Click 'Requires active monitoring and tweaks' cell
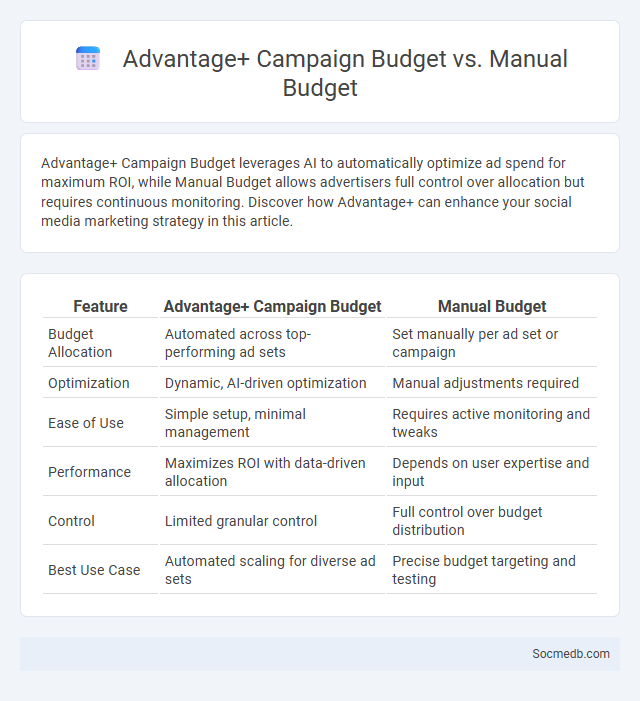The image size is (640, 701). 492,423
